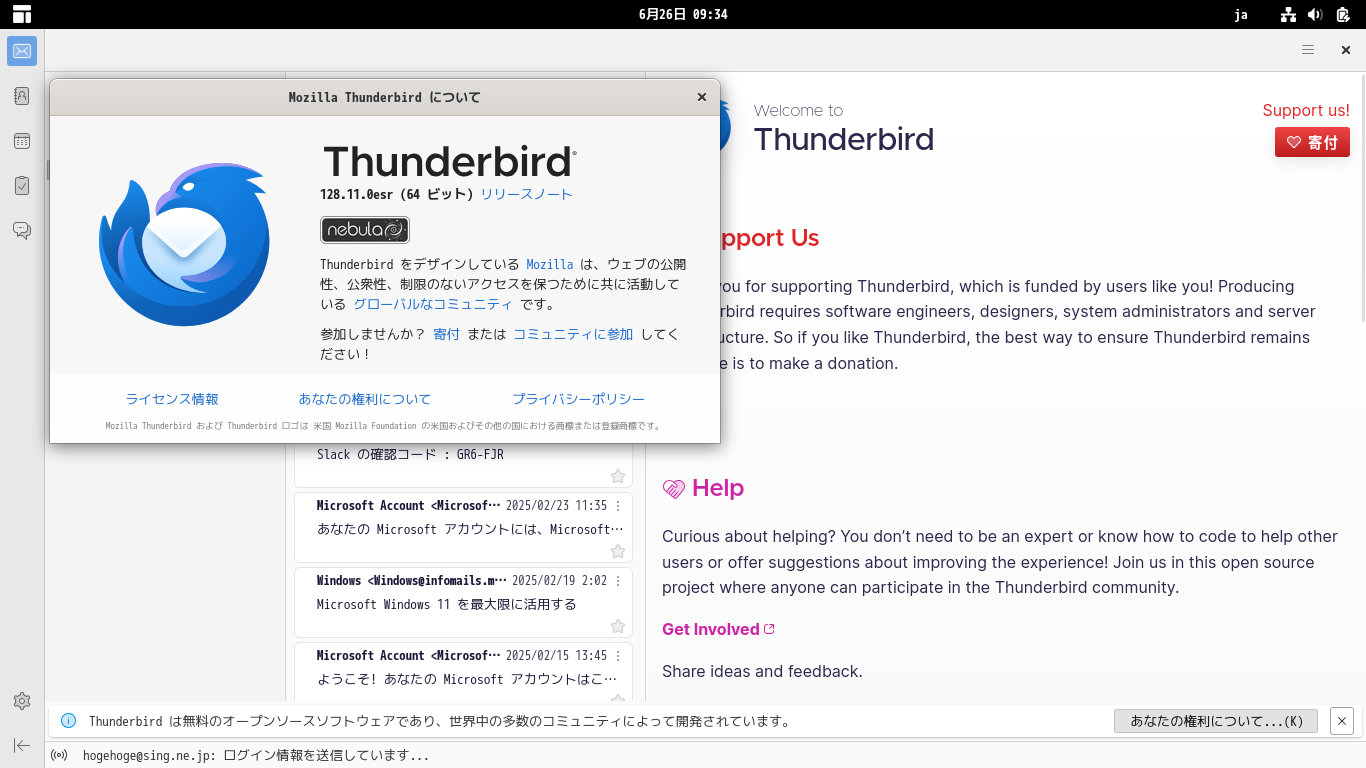
Task: Click the welcome page vertical scrollbar
Action: [x=1361, y=200]
